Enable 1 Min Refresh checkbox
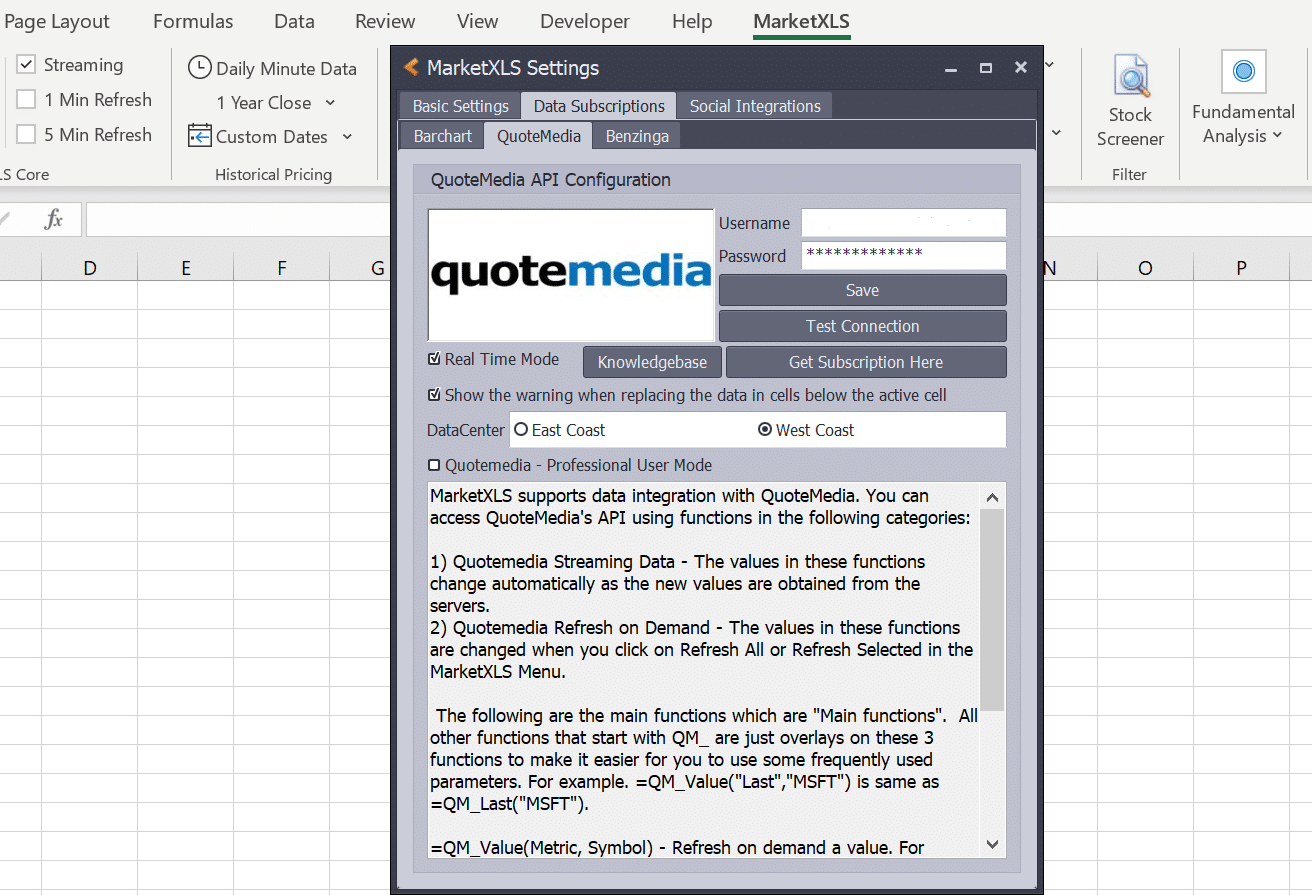Viewport: 1312px width, 895px height. click(27, 100)
